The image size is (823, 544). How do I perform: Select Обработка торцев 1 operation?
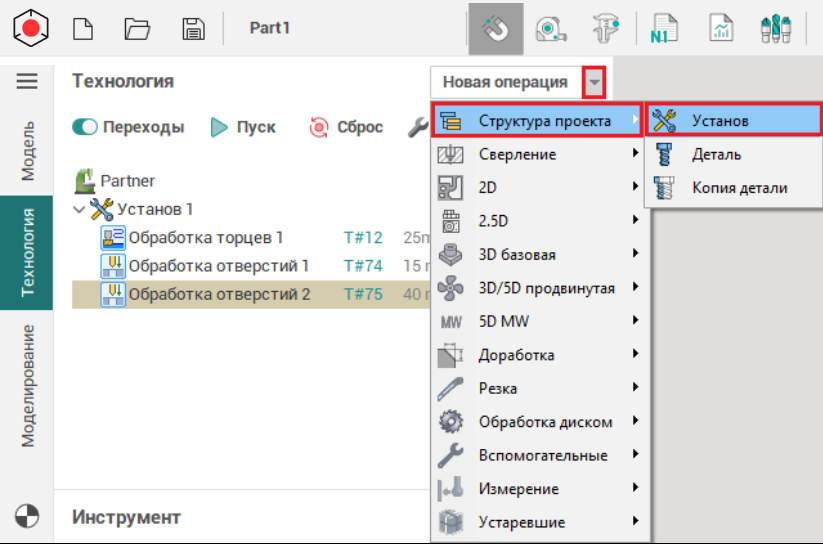point(205,238)
